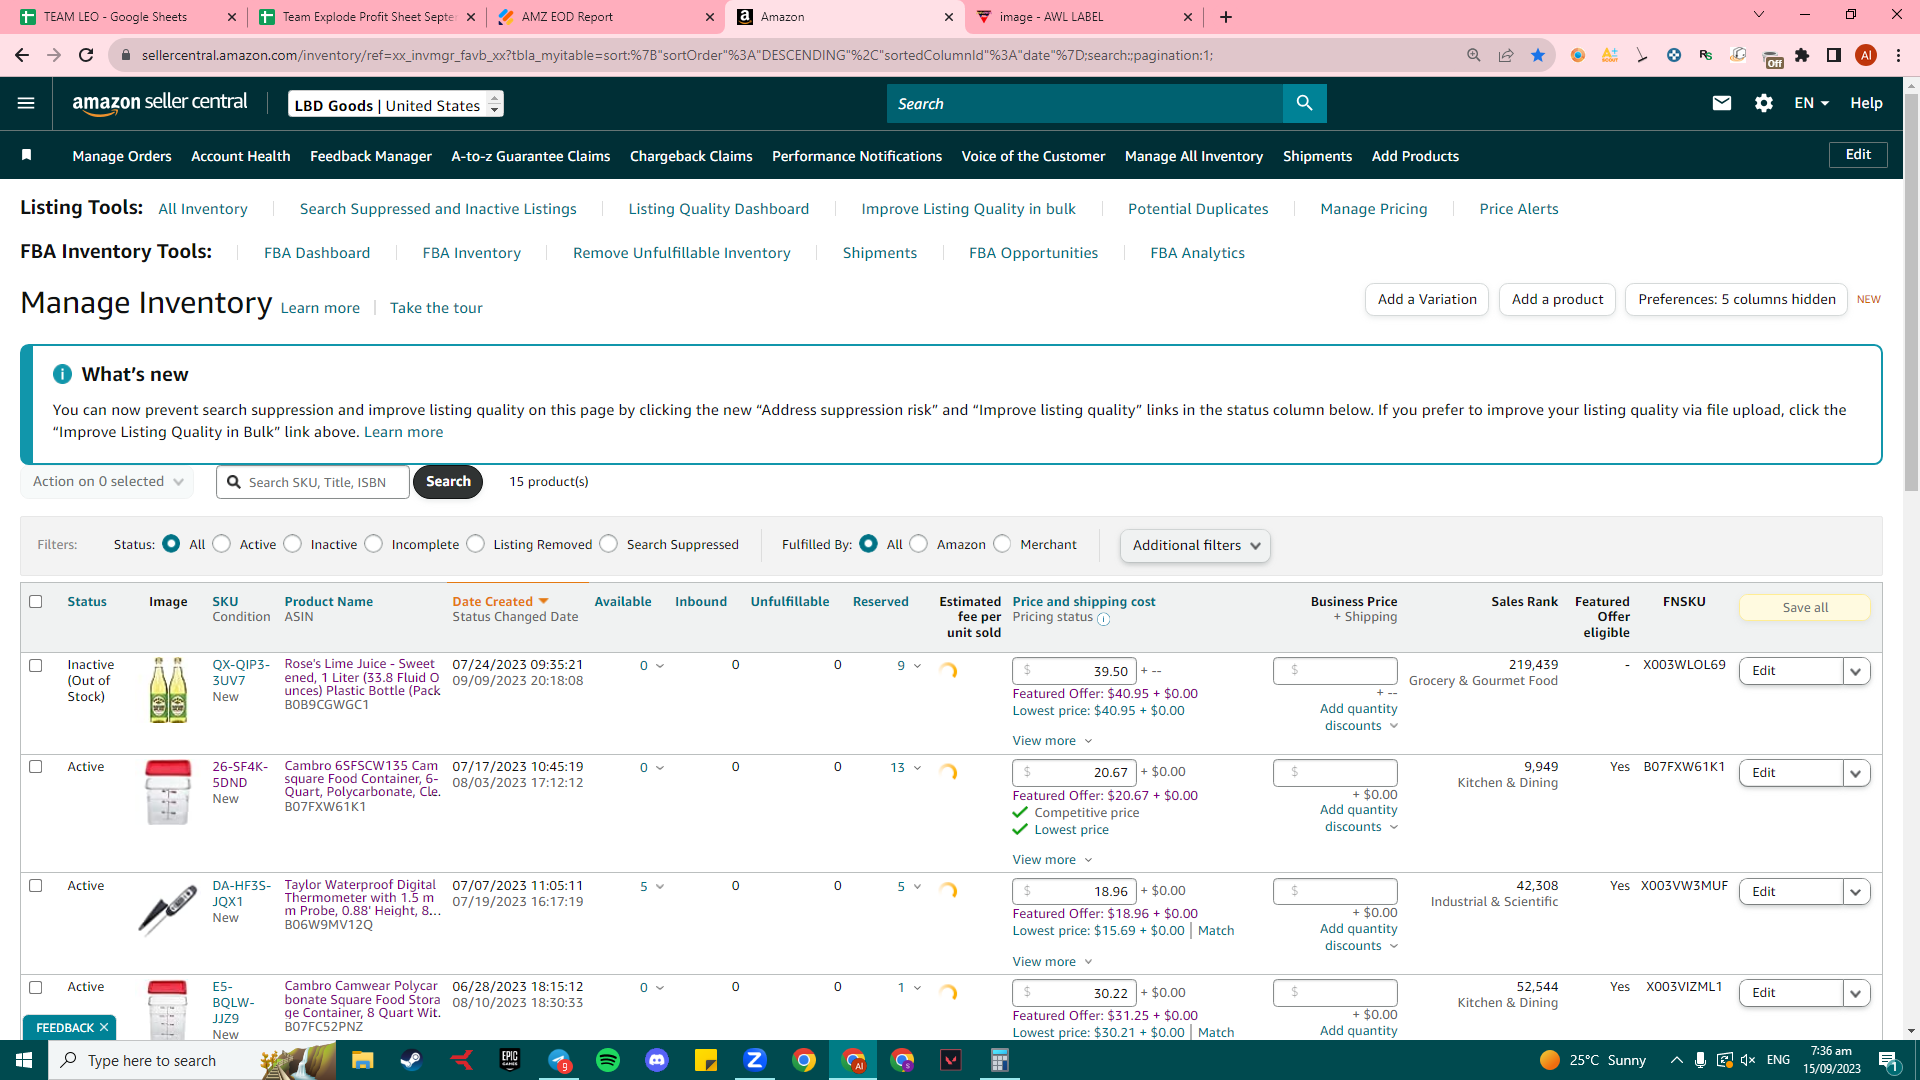Open Edit dropdown arrow for DA-HF3S-JQX1 row

pos(1856,892)
